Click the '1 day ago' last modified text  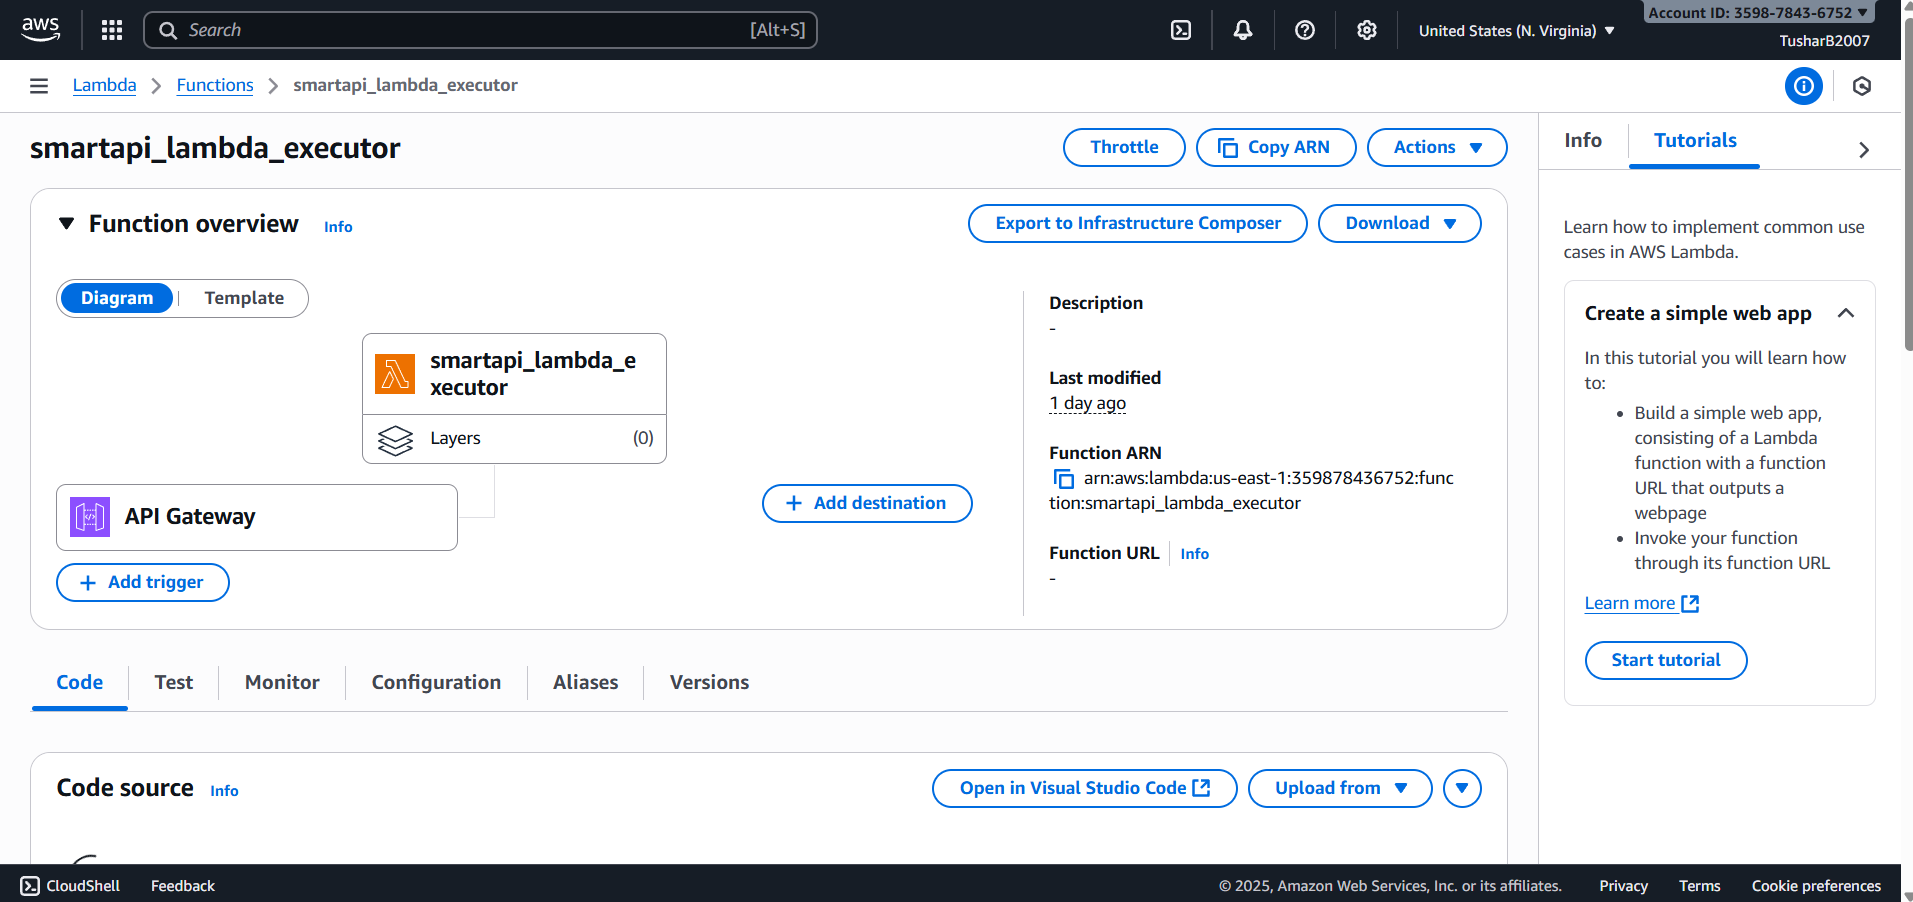(x=1087, y=403)
